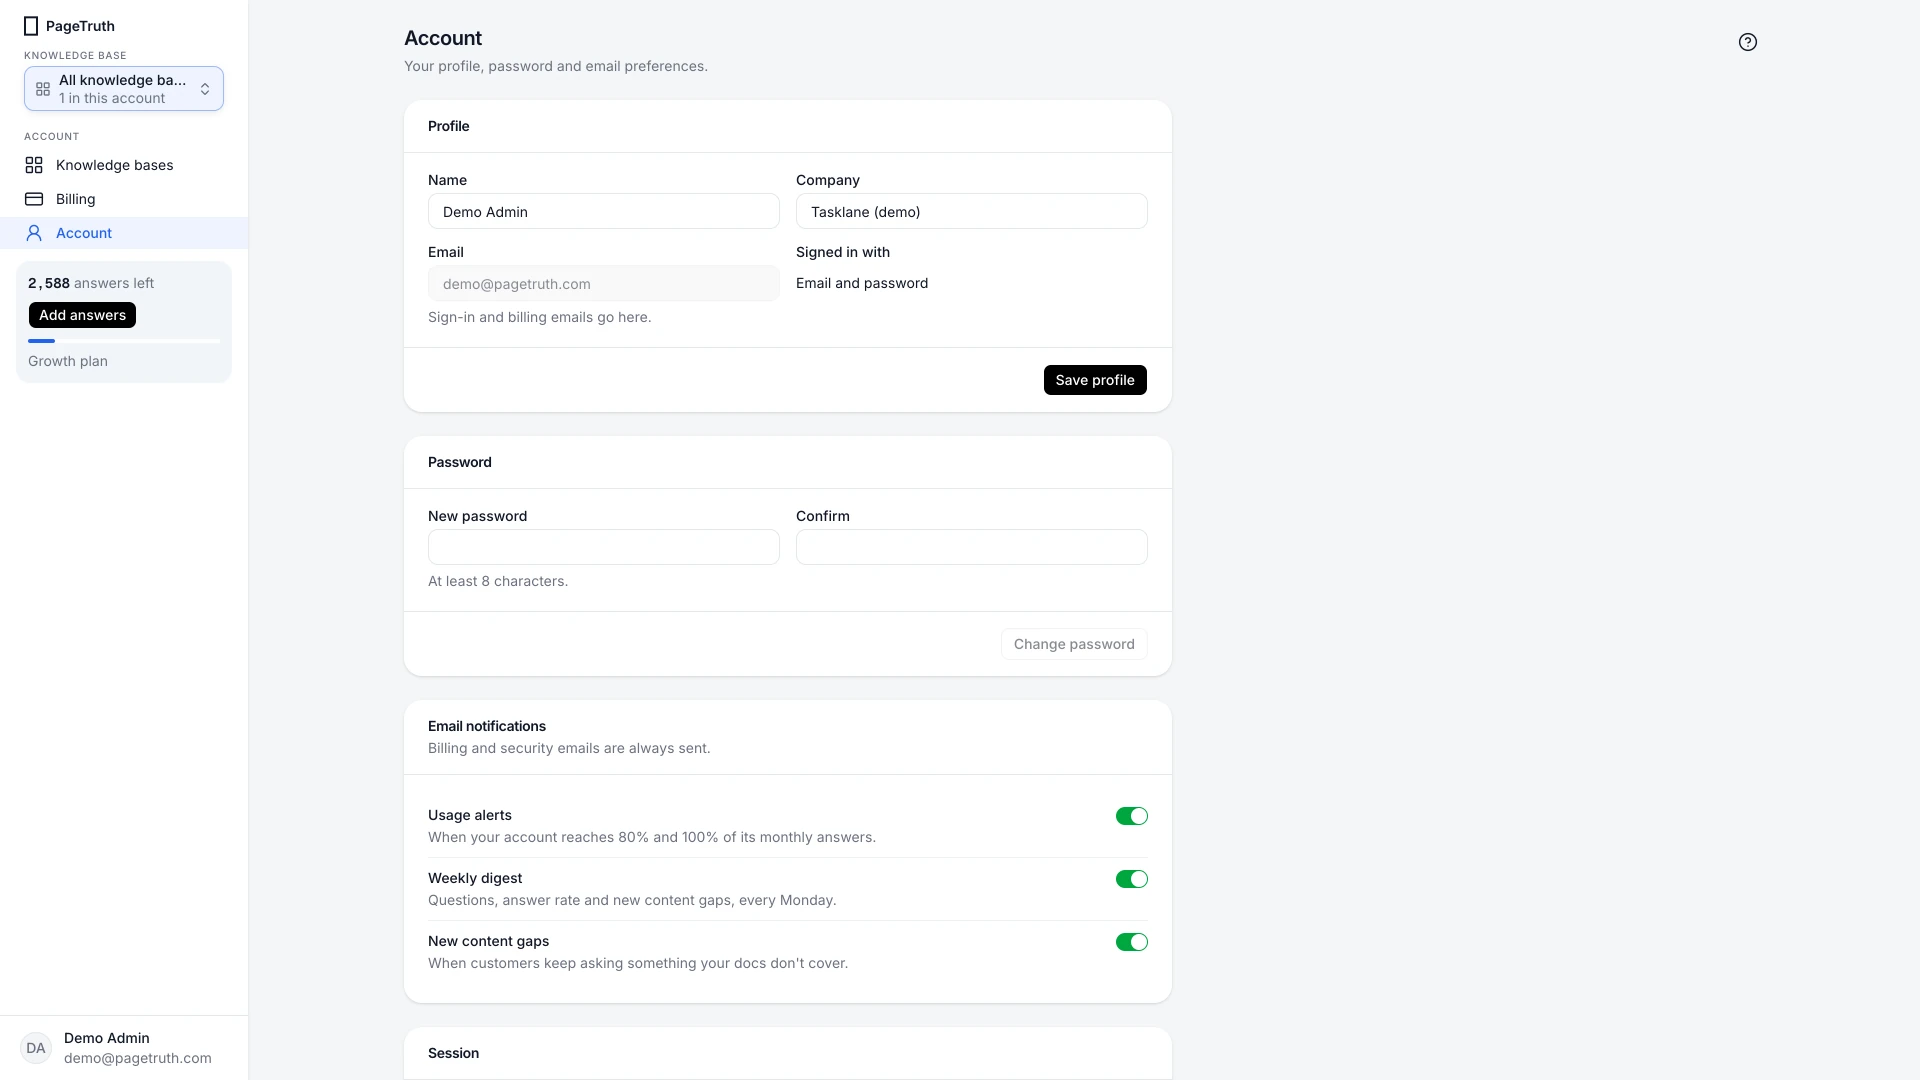Click the grid icon in knowledge base selector

43,89
